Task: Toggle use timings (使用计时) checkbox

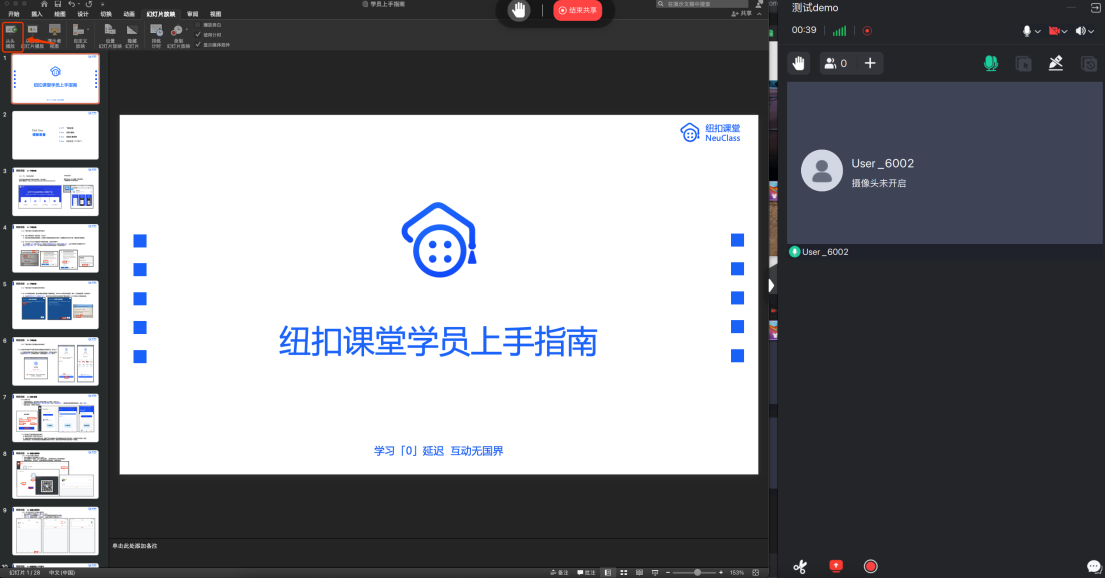Action: click(x=198, y=35)
